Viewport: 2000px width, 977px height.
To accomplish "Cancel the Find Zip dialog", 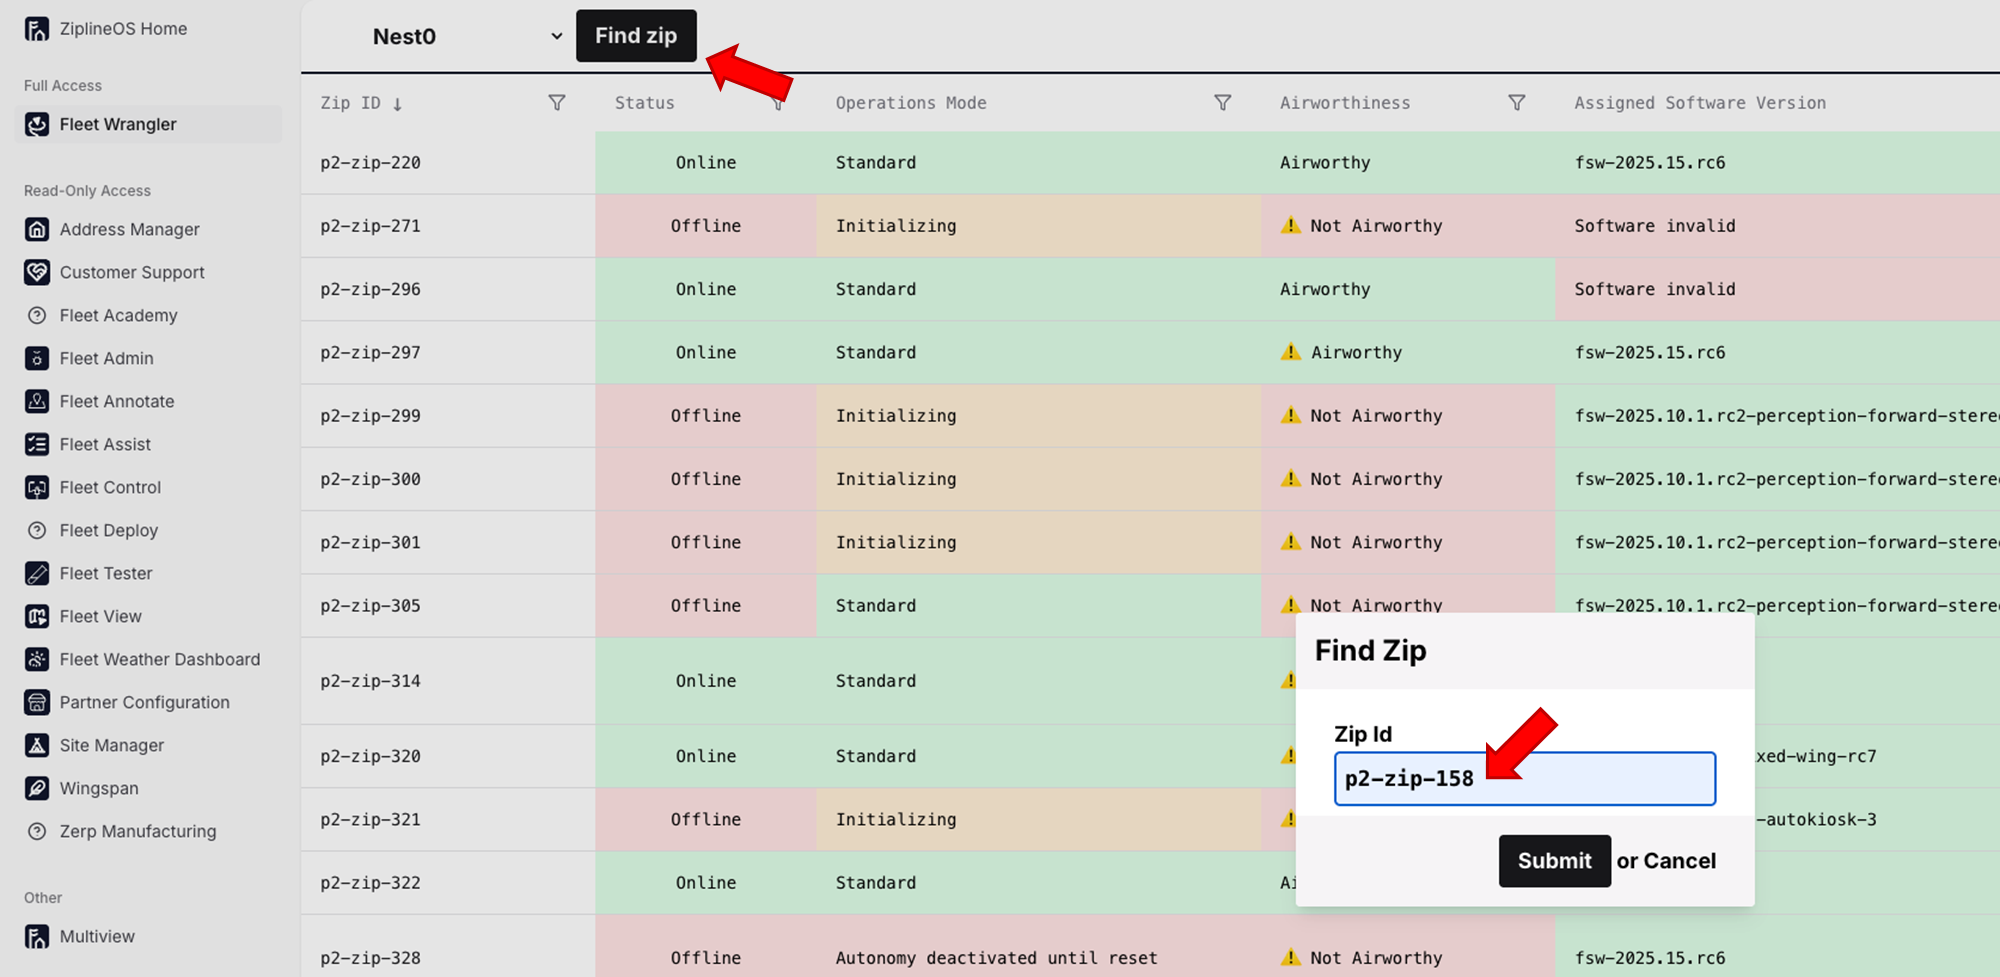I will point(1680,861).
